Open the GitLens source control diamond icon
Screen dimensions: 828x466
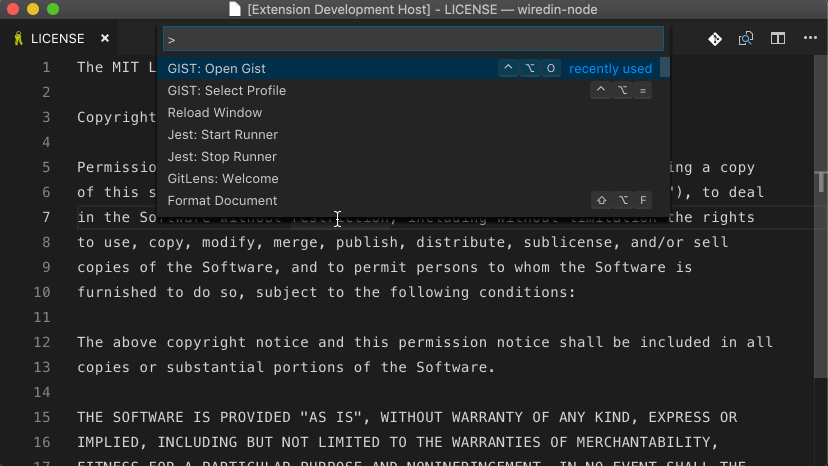point(715,39)
